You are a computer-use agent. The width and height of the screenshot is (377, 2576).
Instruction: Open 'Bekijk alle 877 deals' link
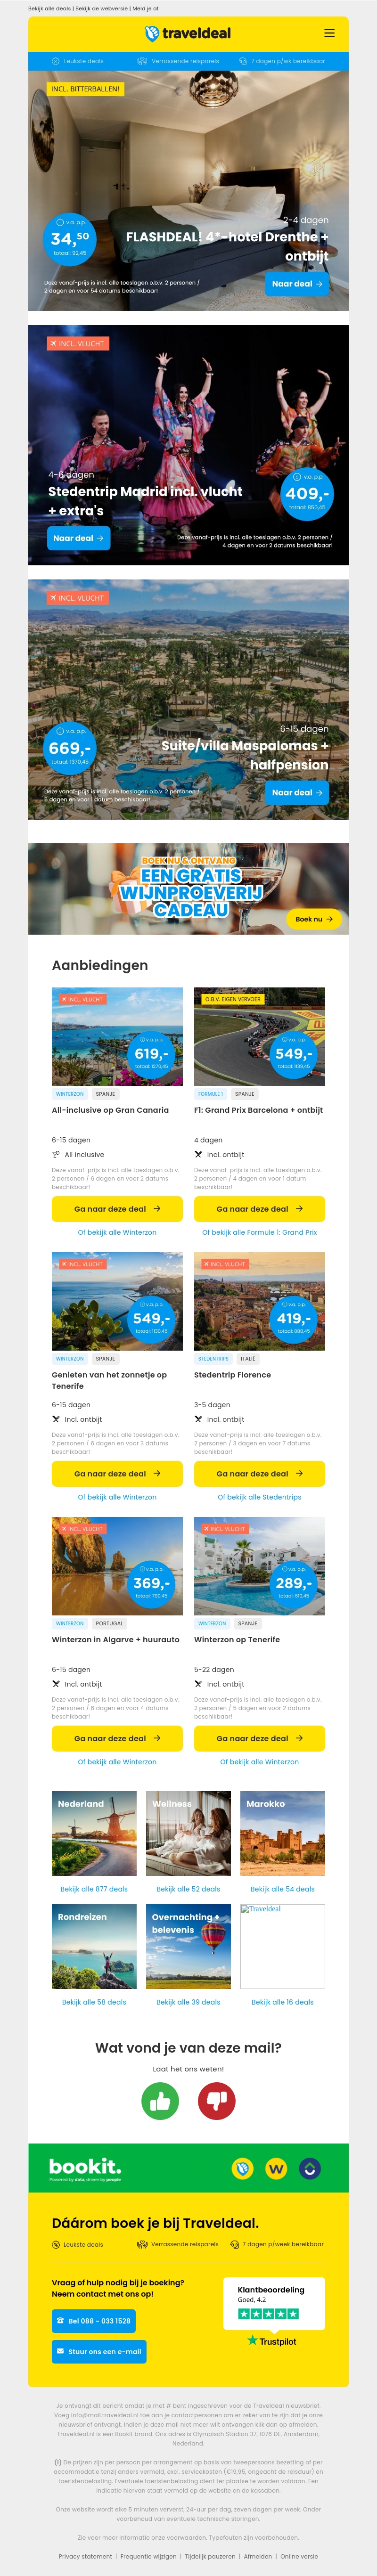coord(94,1889)
